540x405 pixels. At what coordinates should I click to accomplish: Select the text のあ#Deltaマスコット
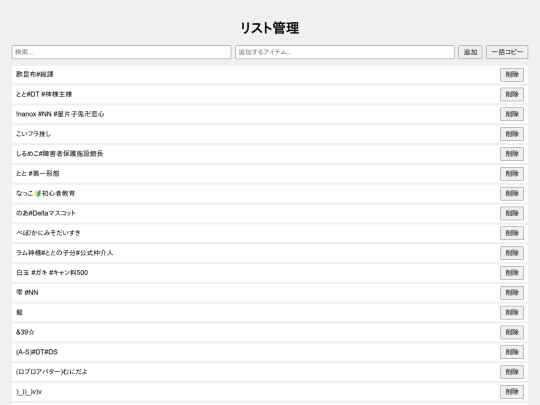[x=46, y=213]
